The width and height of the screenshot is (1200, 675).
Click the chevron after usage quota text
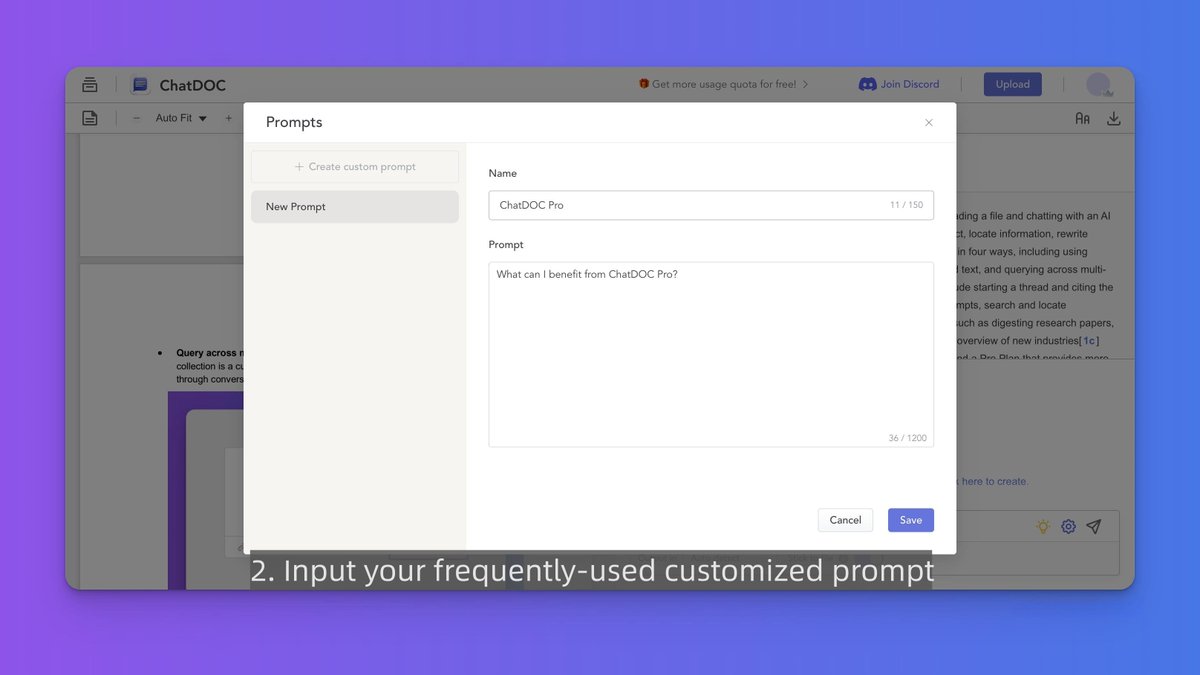point(806,85)
